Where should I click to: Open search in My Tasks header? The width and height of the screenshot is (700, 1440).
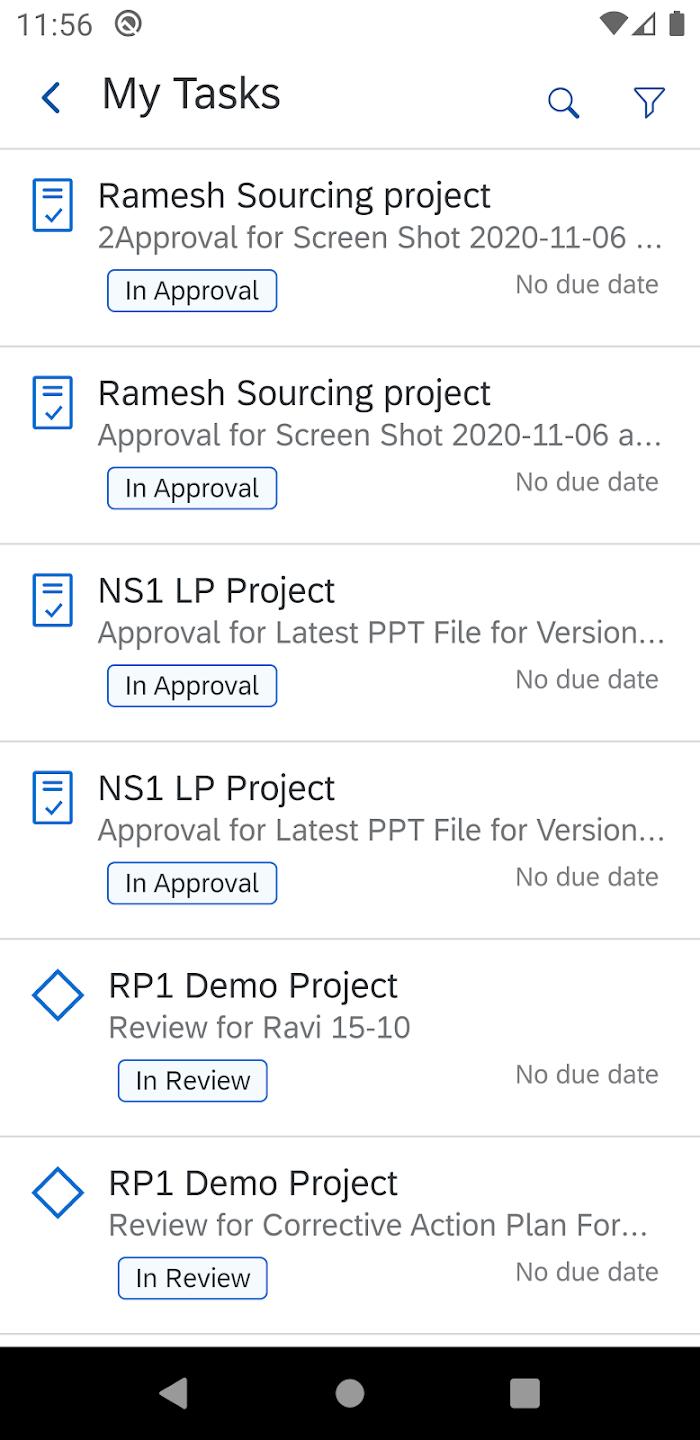click(x=563, y=102)
